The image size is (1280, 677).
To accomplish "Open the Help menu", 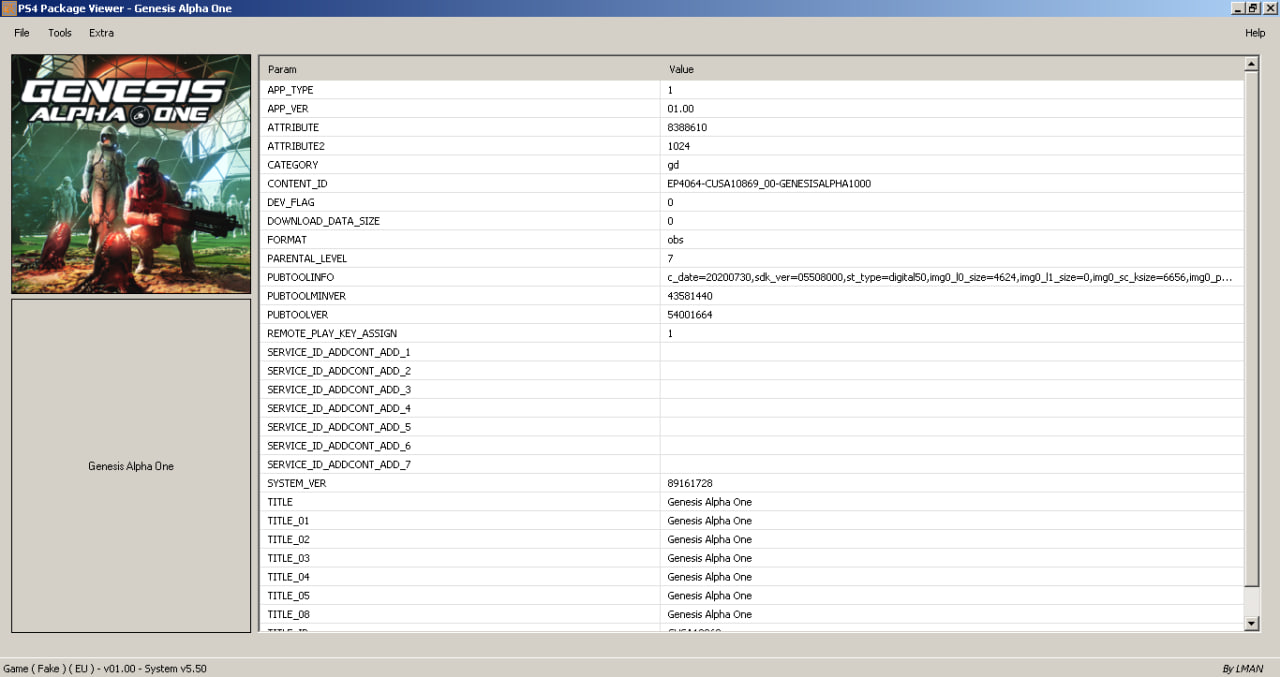I will tap(1255, 33).
